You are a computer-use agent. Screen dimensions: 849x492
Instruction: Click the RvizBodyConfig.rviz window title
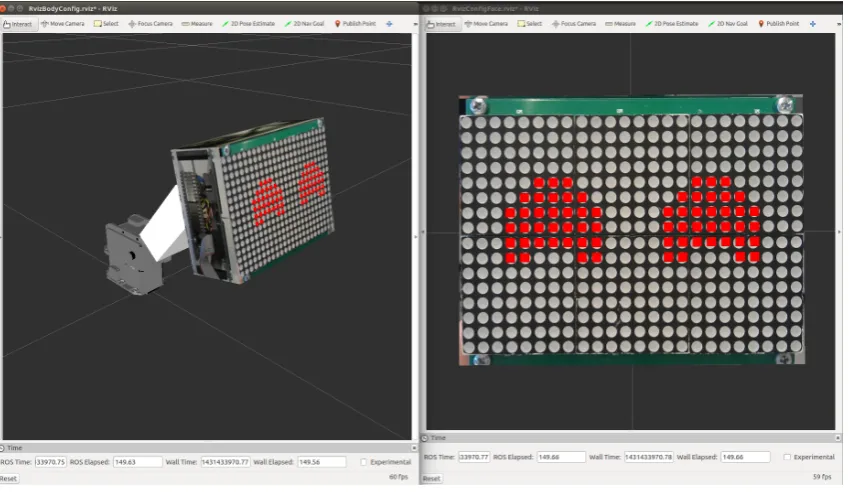(73, 9)
